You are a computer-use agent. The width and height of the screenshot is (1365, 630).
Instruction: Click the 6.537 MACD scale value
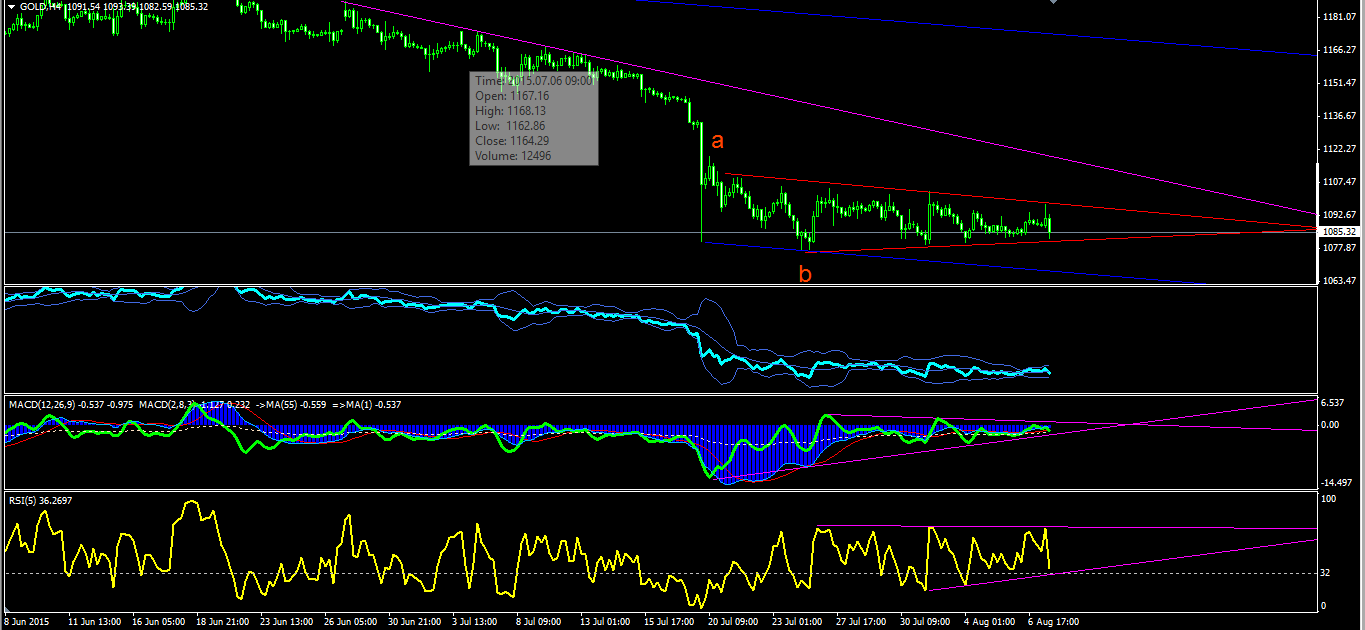pos(1334,403)
